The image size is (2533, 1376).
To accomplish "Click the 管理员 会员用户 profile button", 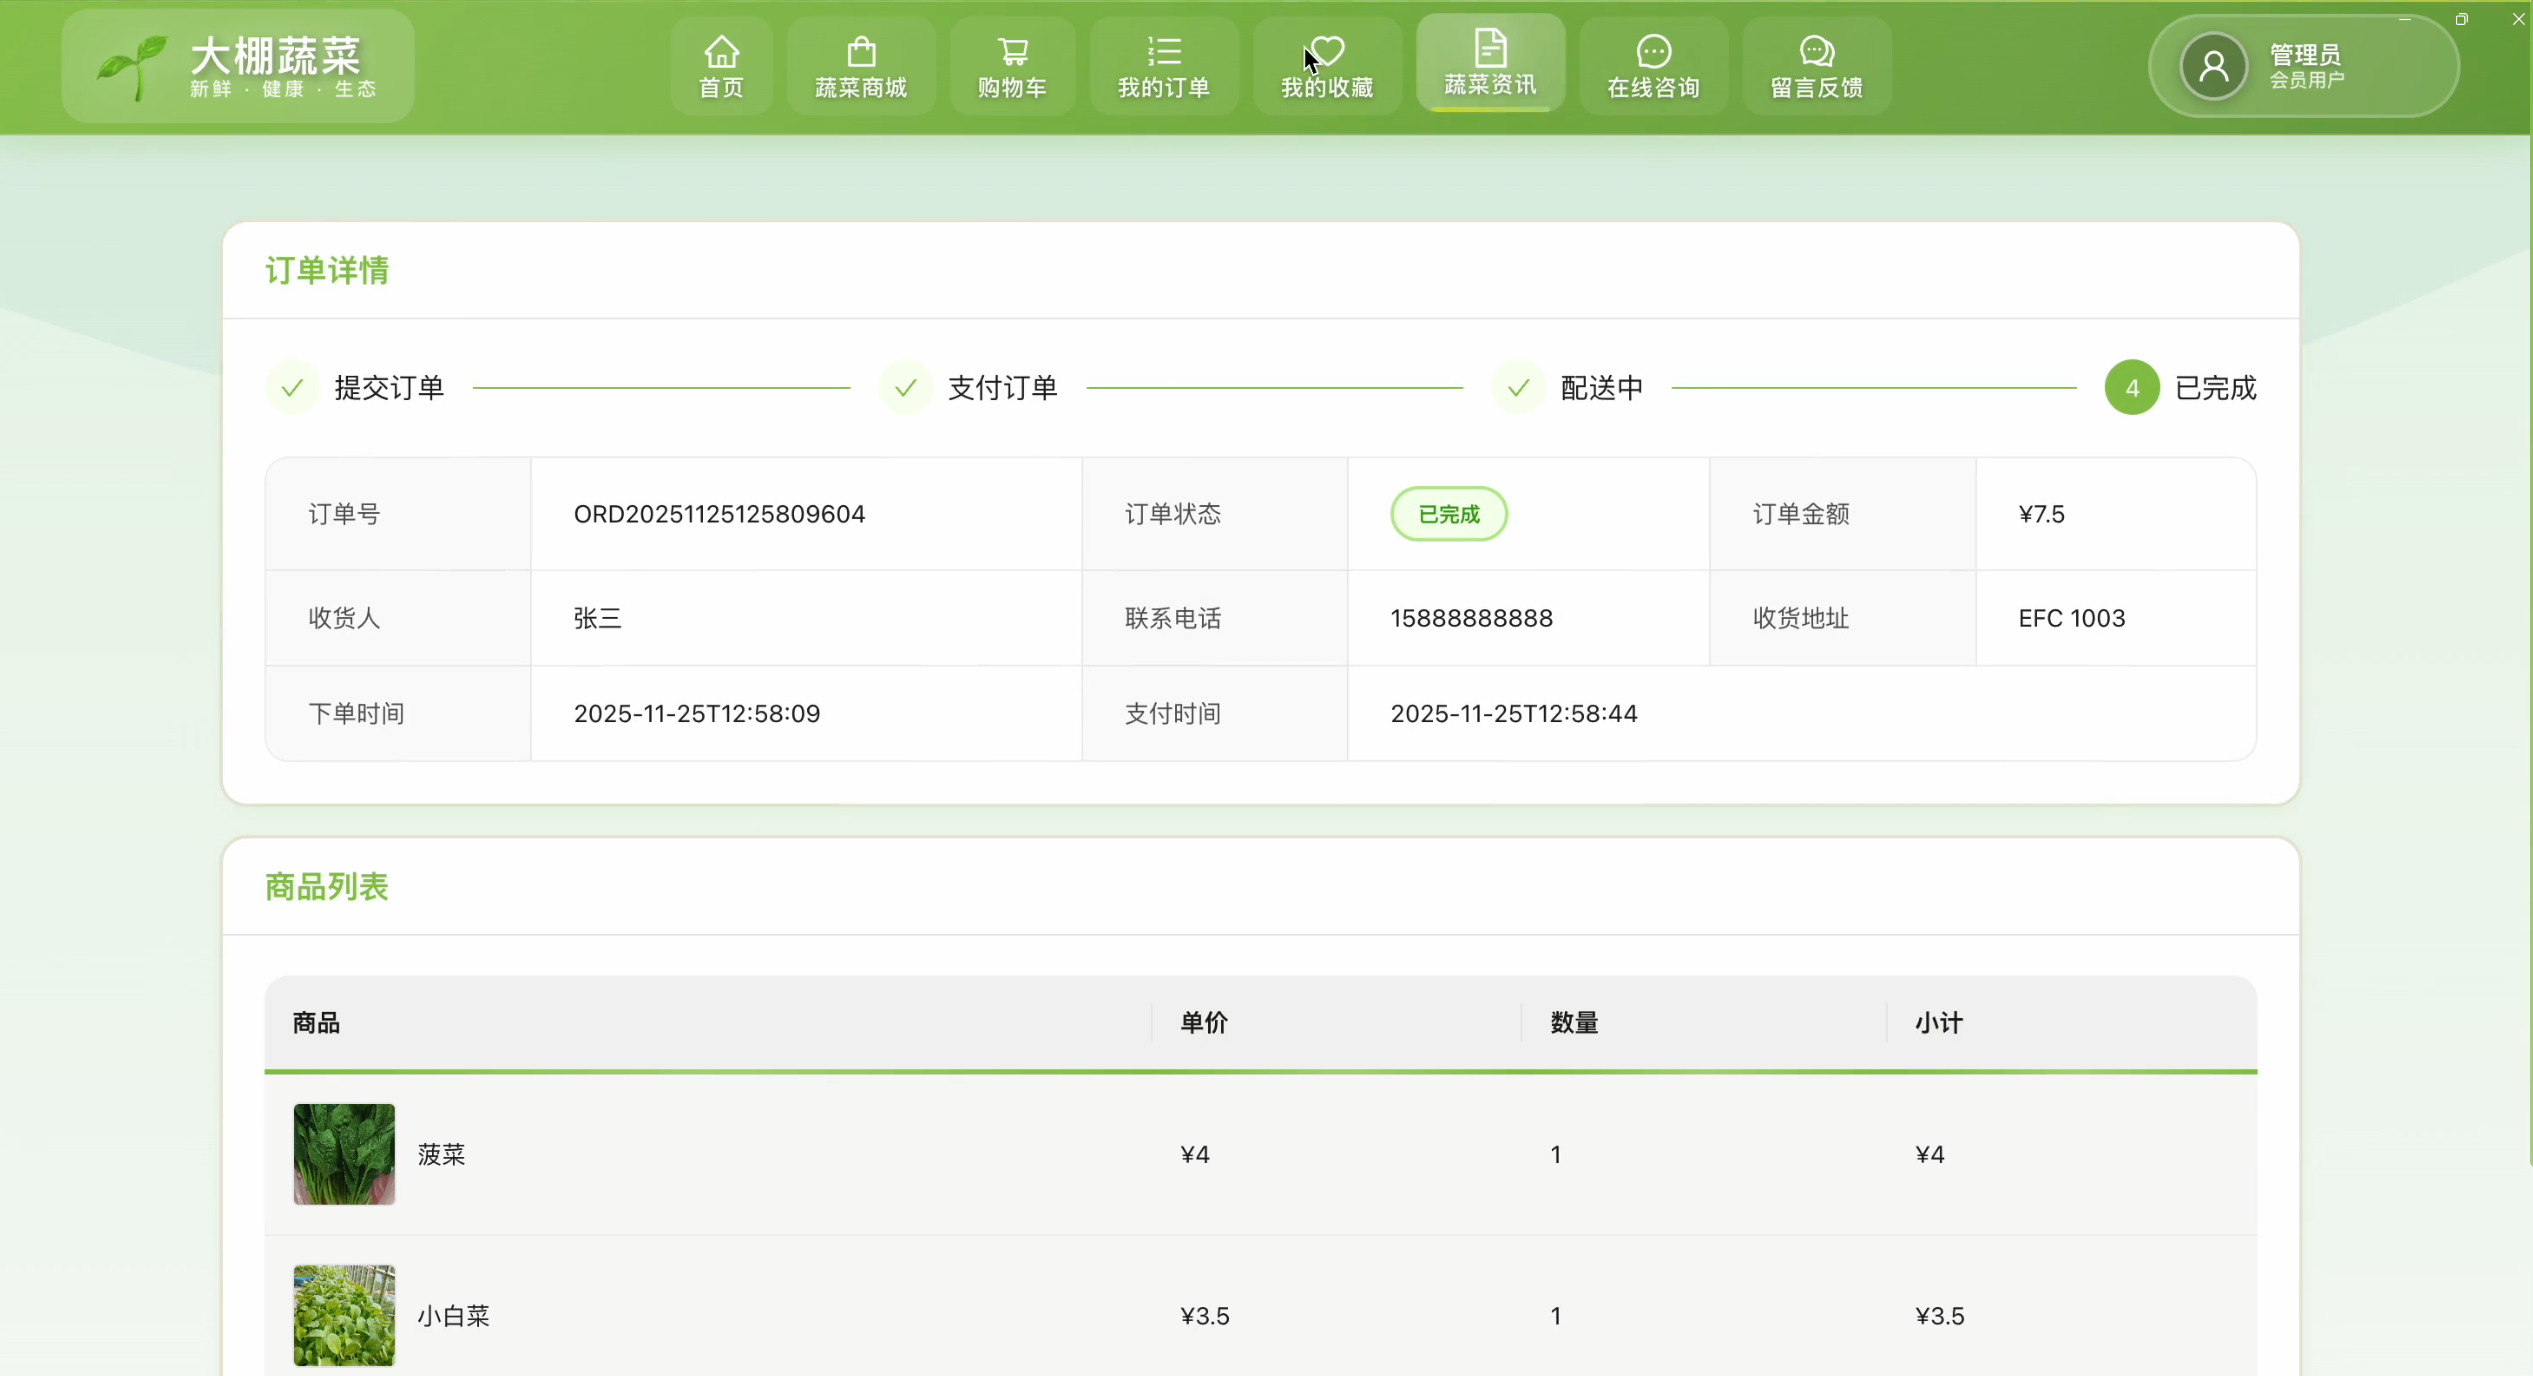I will coord(2303,67).
